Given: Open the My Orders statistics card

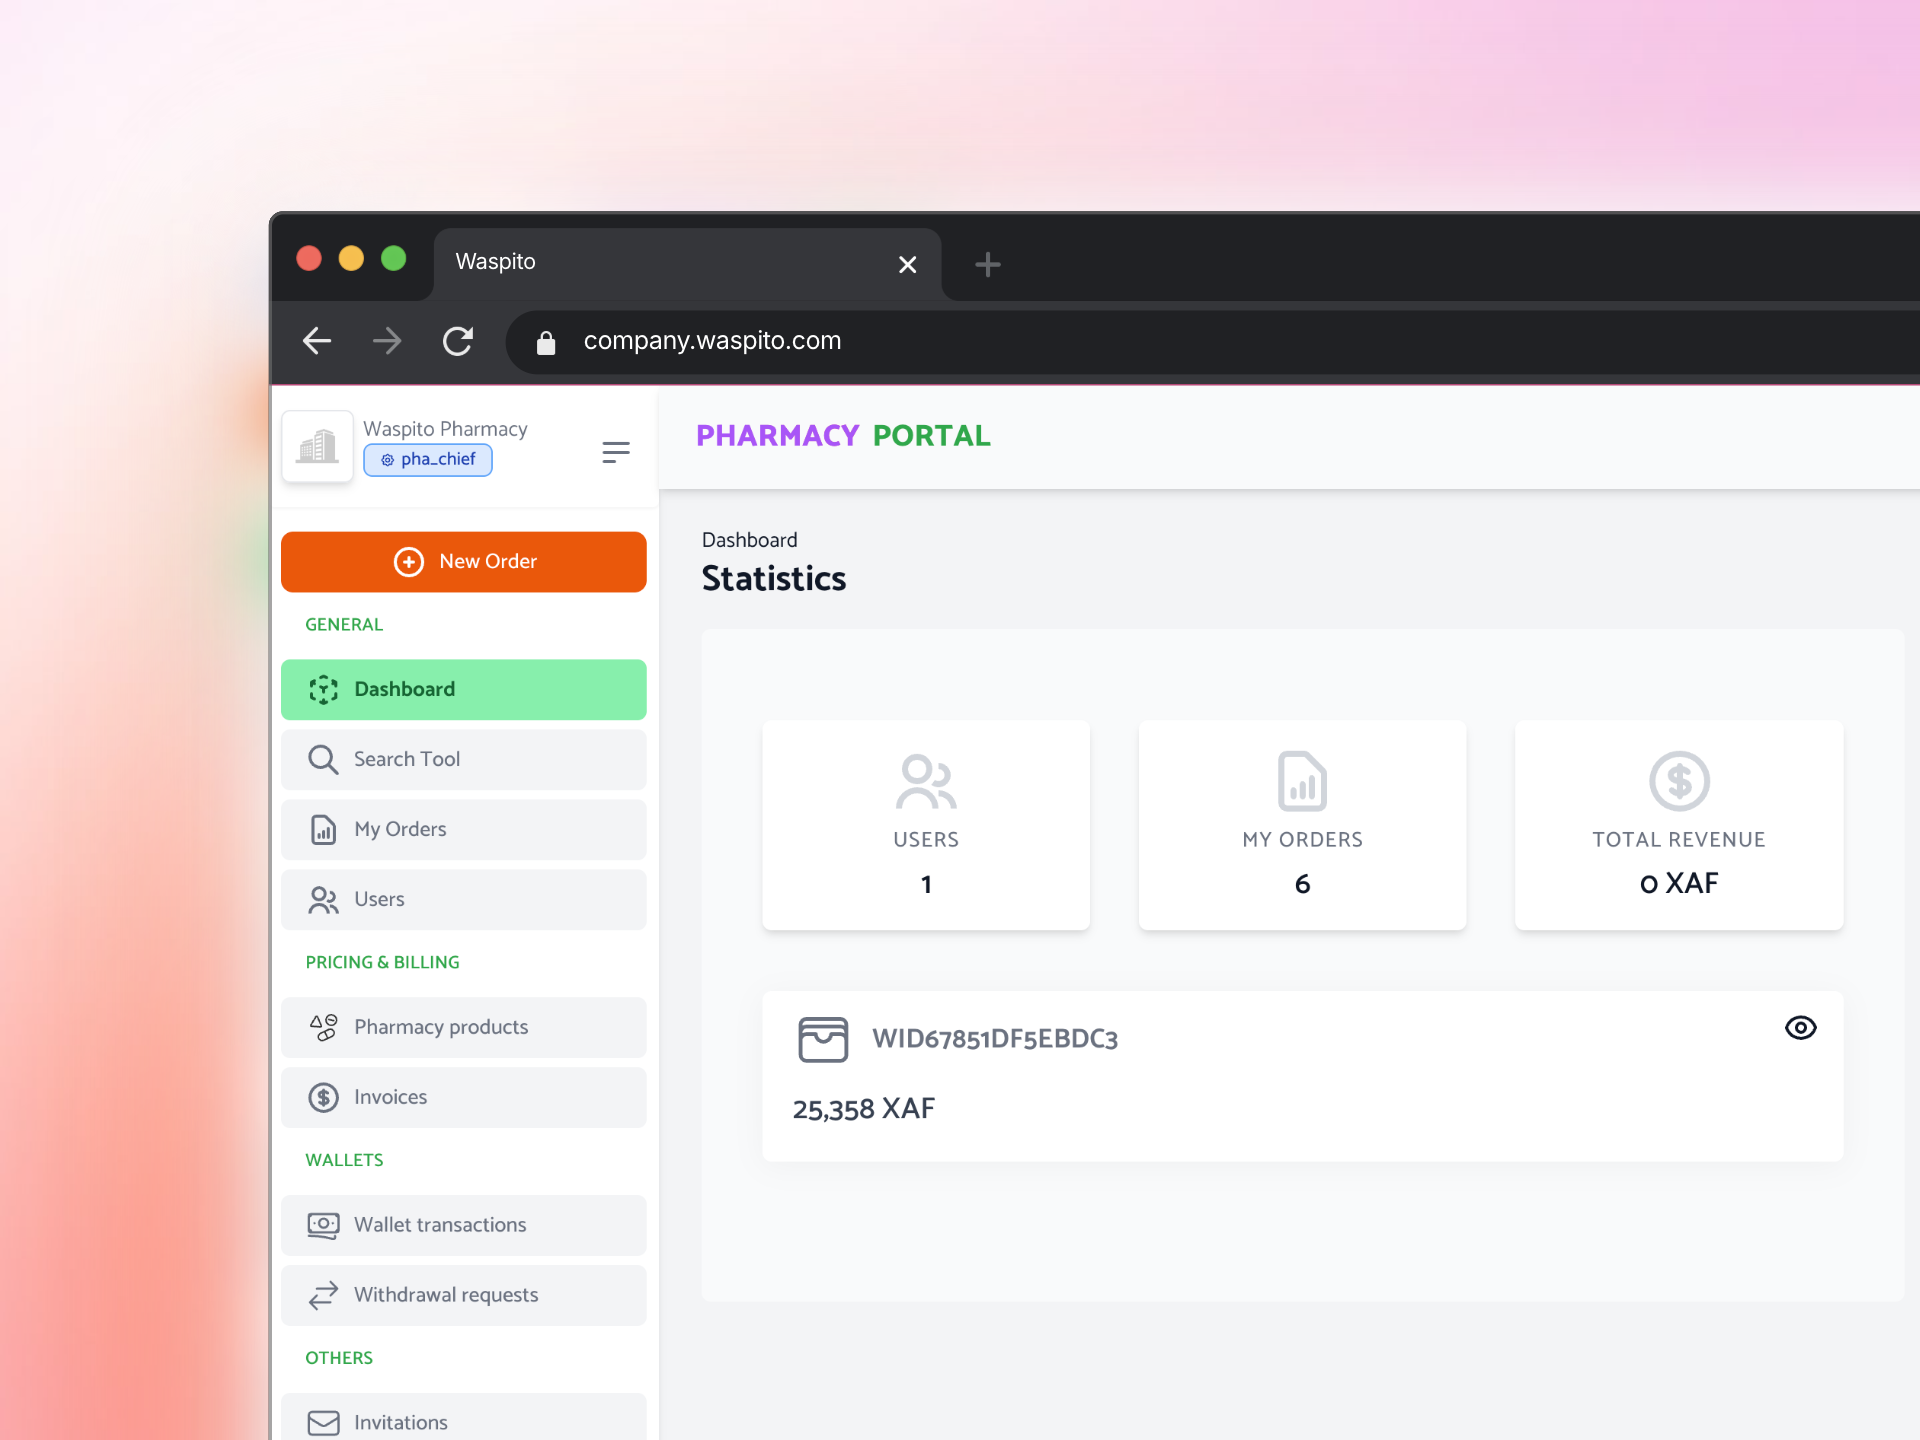Looking at the screenshot, I should pos(1302,826).
